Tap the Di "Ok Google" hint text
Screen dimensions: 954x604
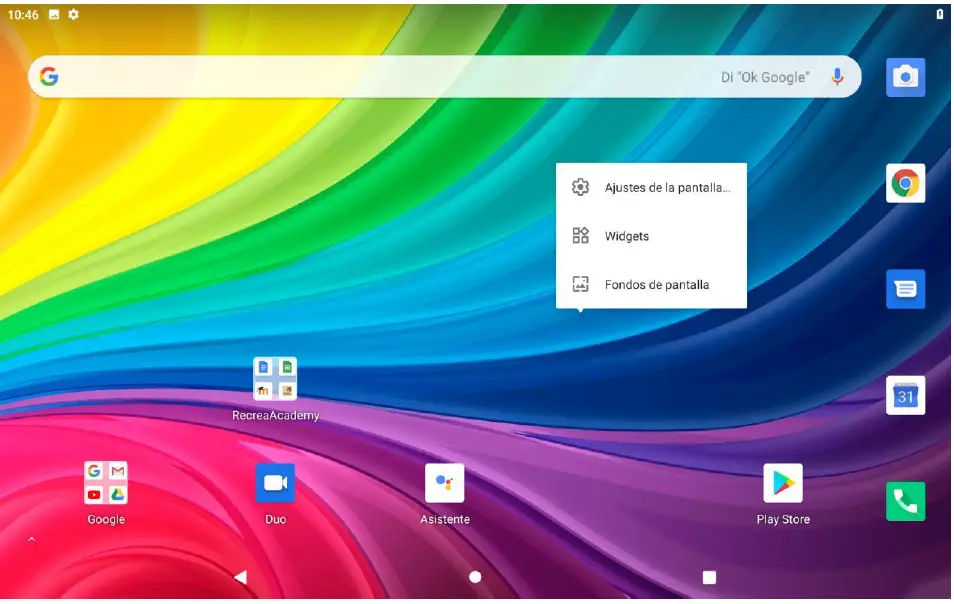coord(765,77)
